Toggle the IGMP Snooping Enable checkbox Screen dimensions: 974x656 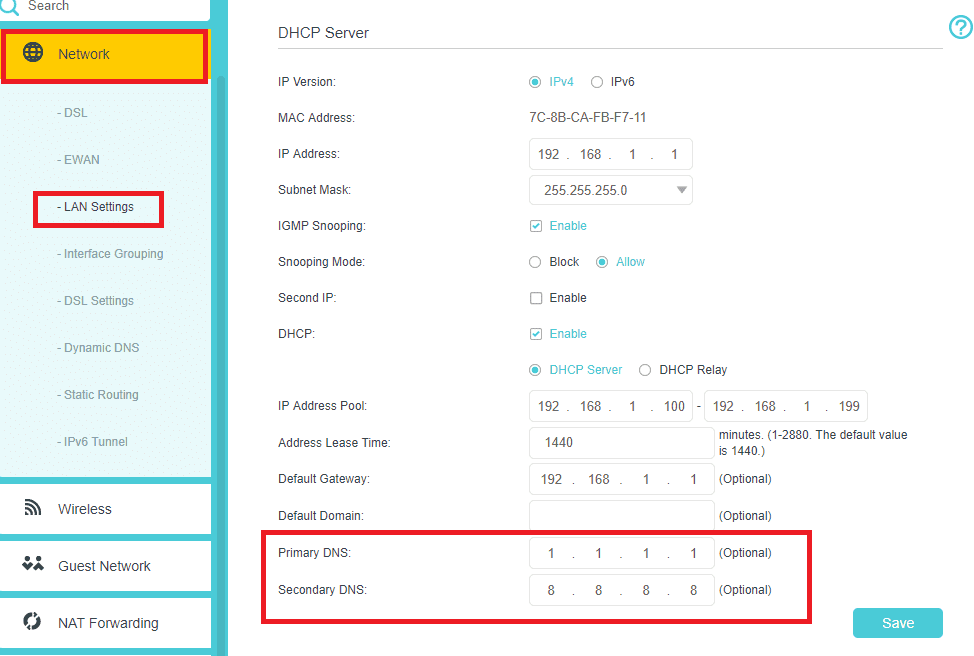[535, 226]
